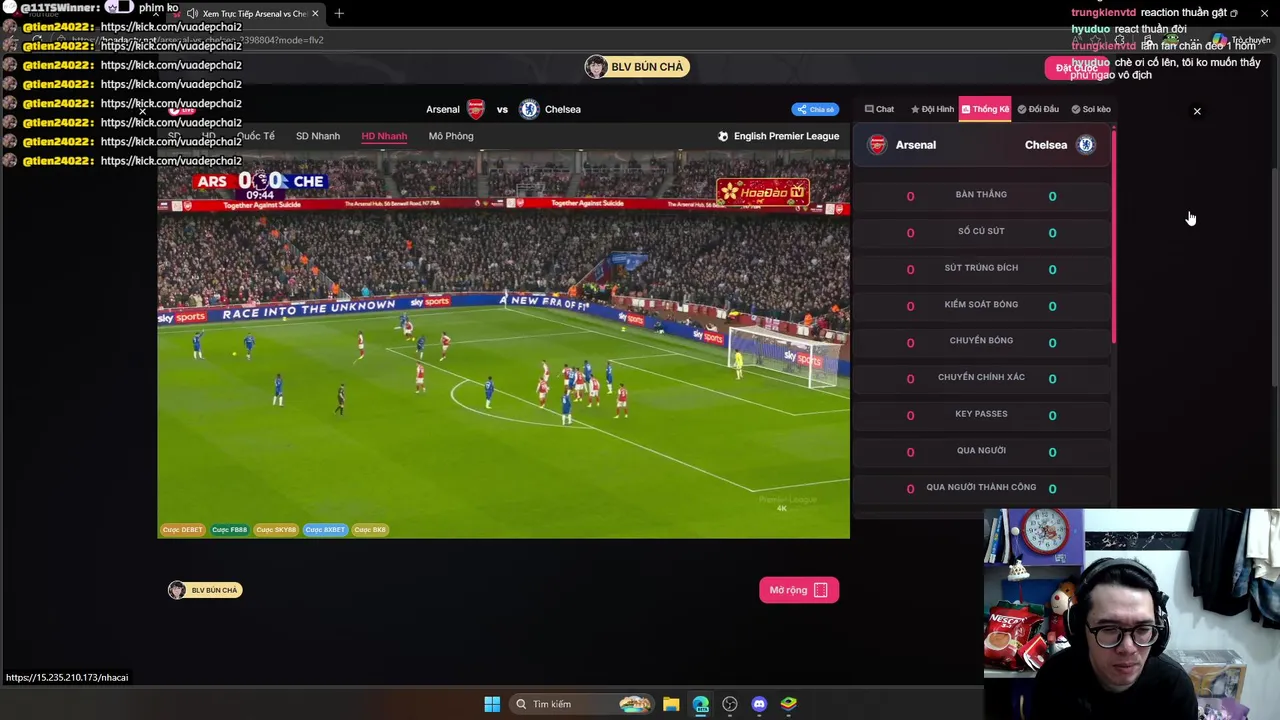
Task: Open OBS Studio from taskbar
Action: point(730,704)
